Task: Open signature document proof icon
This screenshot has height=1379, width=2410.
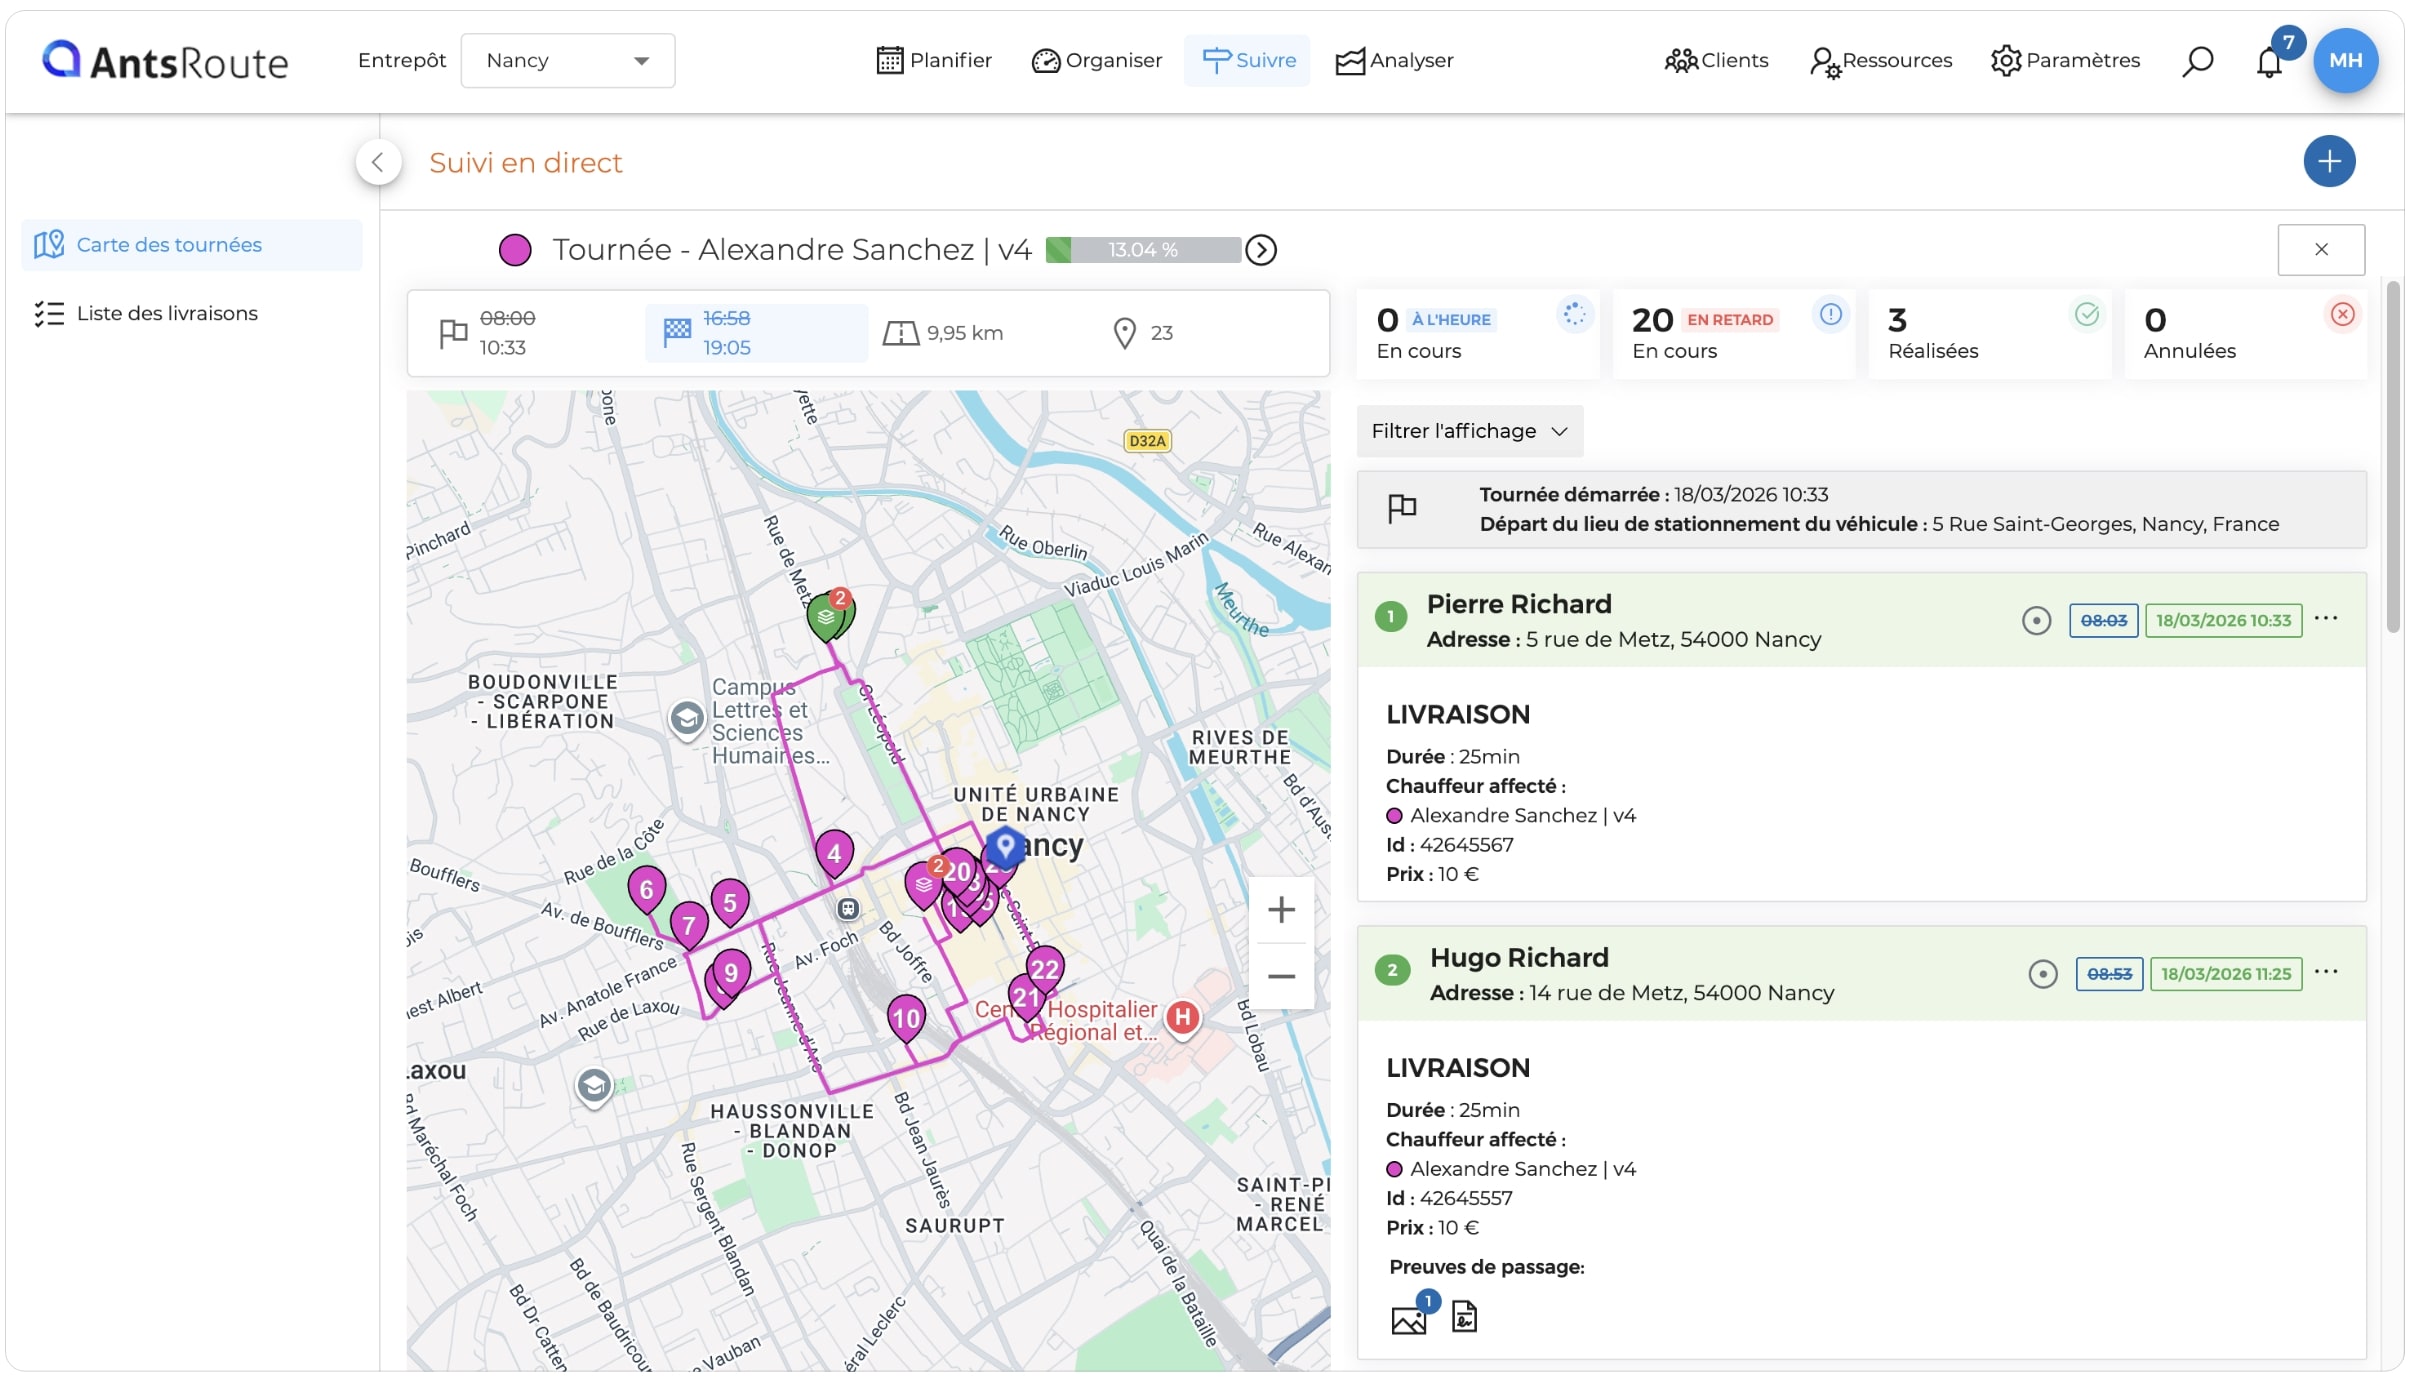Action: coord(1464,1317)
